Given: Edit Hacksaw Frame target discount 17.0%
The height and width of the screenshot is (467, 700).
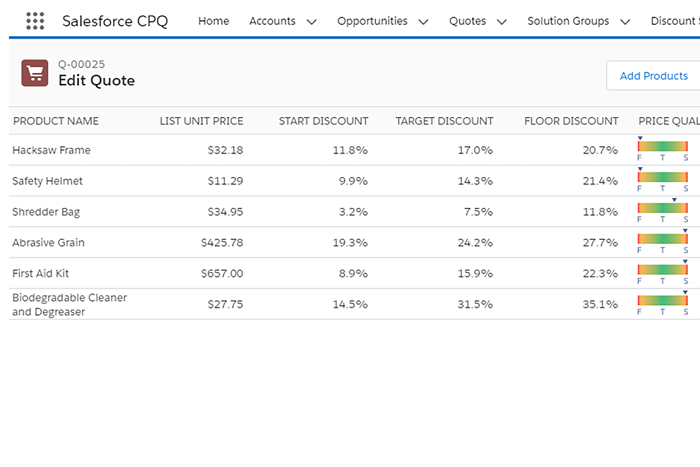Looking at the screenshot, I should pyautogui.click(x=474, y=151).
